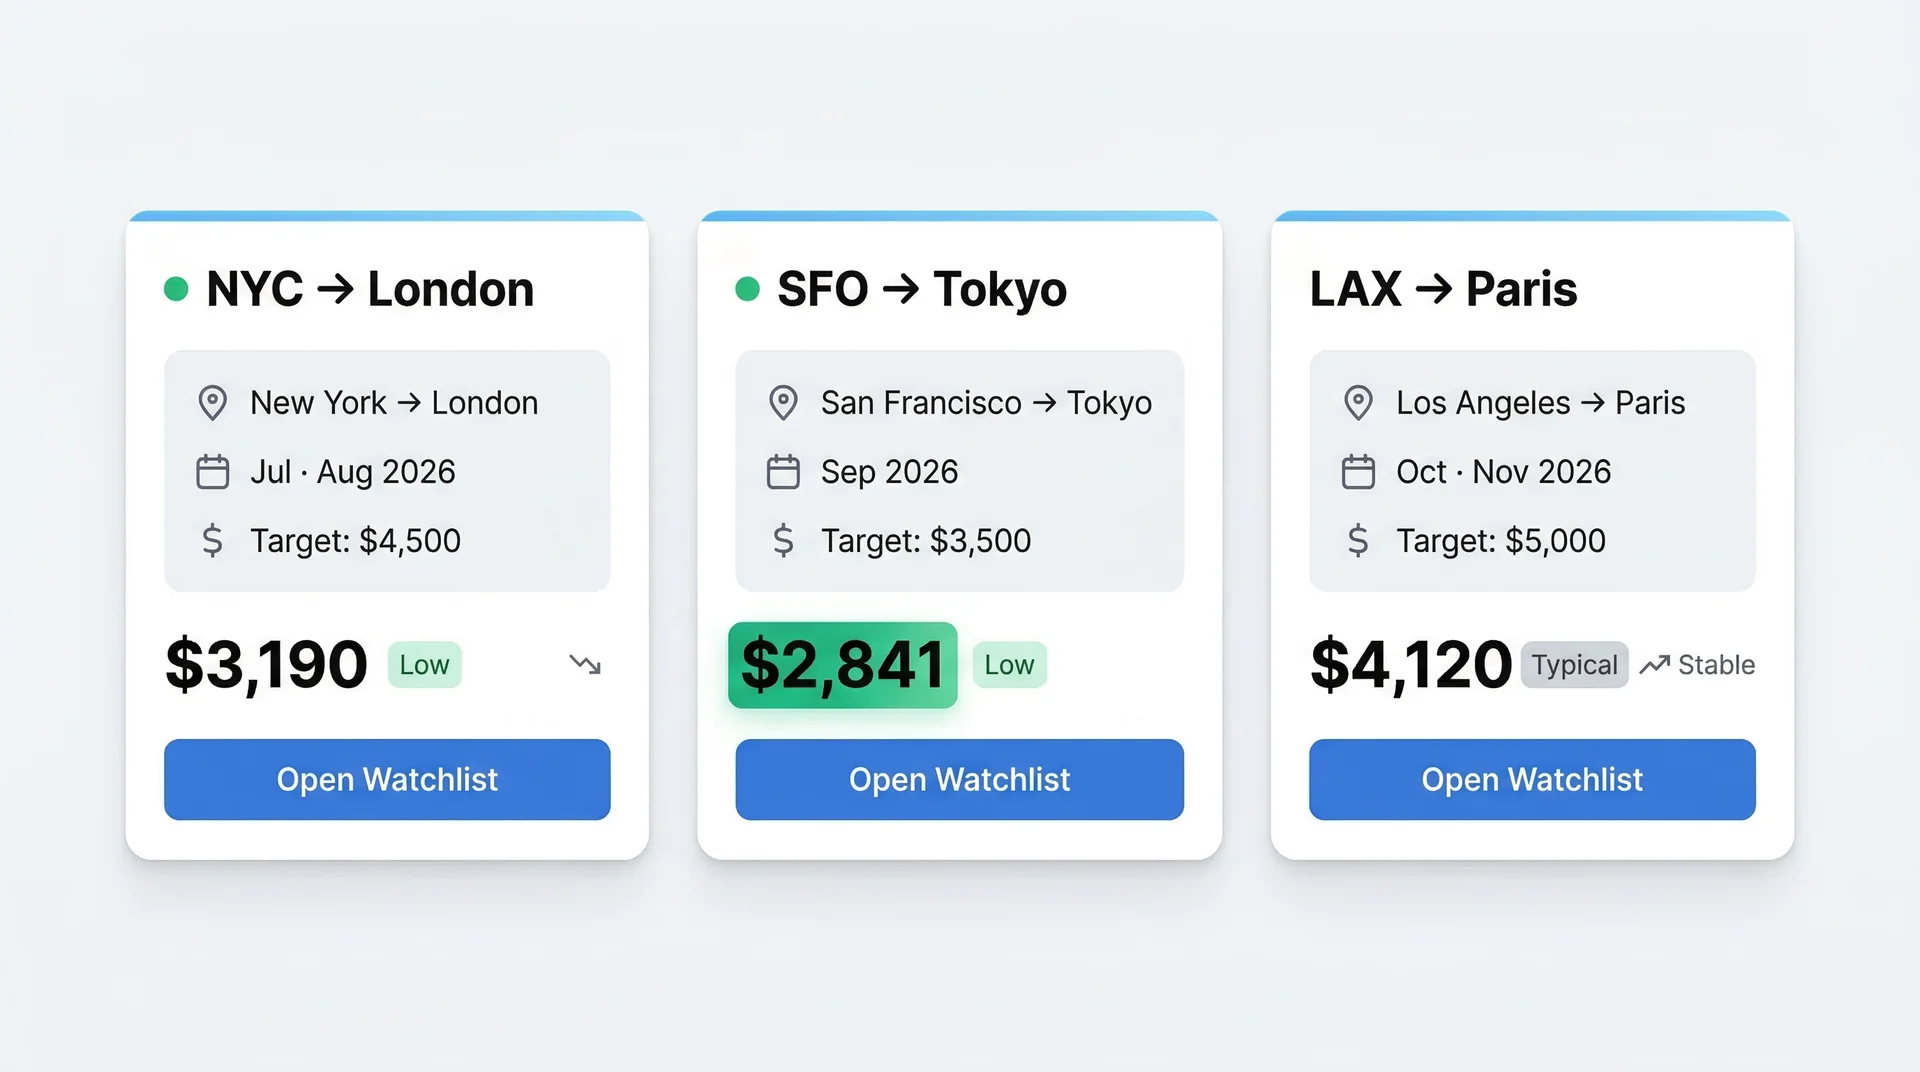Toggle the green status dot on SFO card
Screen dimensions: 1920x1072
[x=749, y=288]
